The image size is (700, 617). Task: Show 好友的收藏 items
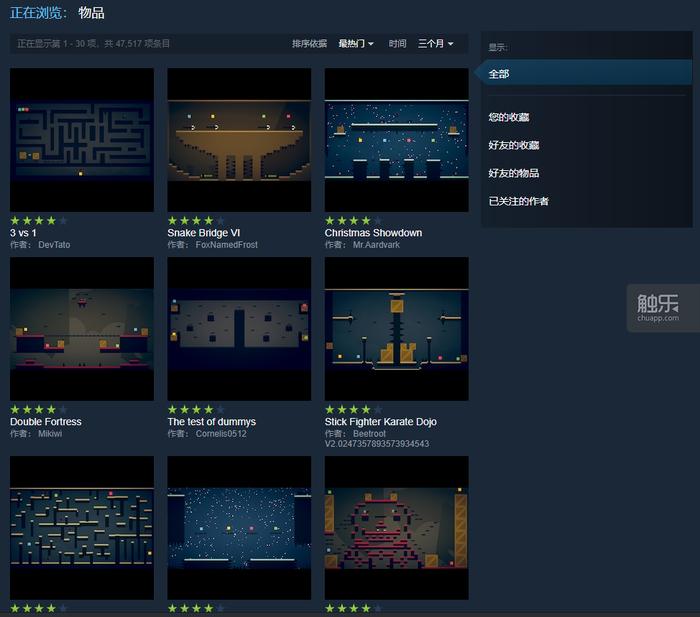pos(514,145)
